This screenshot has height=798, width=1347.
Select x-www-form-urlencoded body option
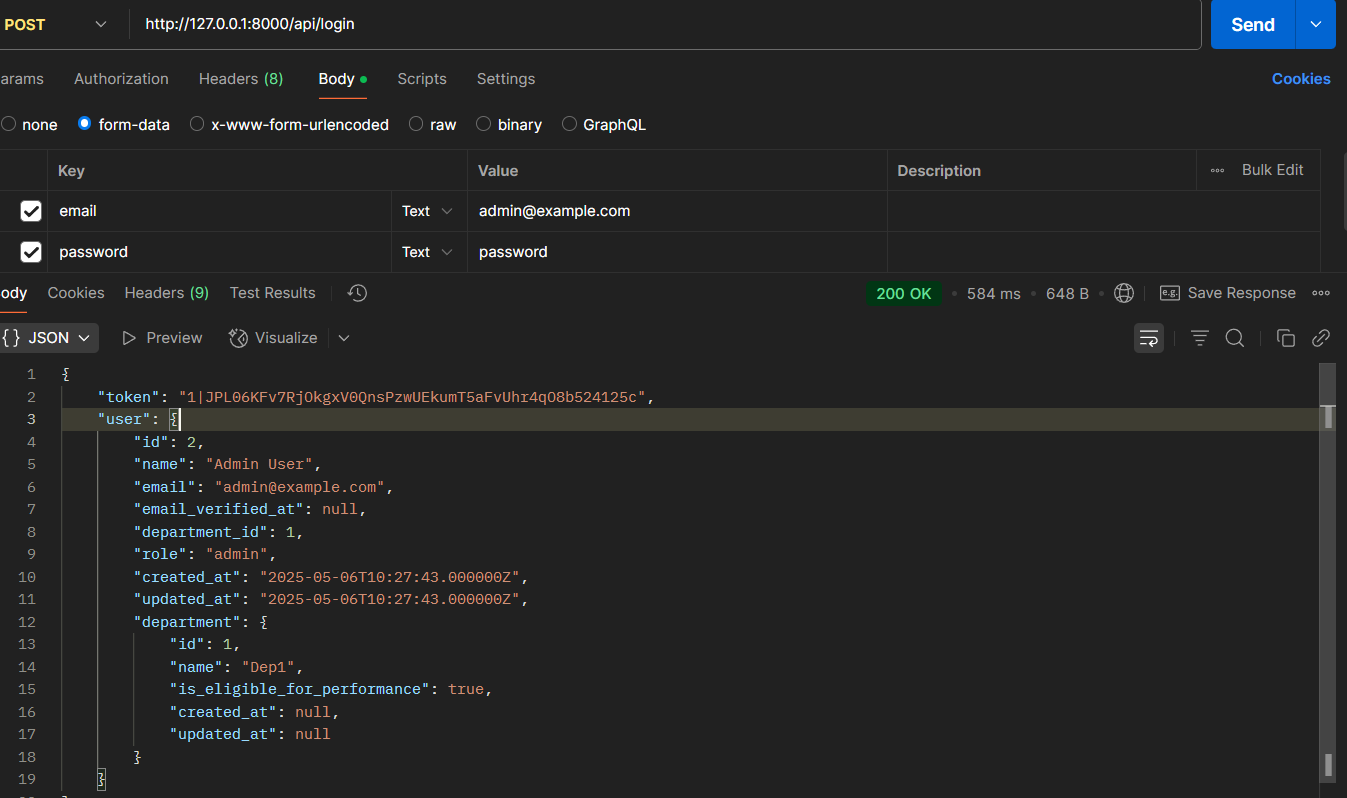(197, 124)
